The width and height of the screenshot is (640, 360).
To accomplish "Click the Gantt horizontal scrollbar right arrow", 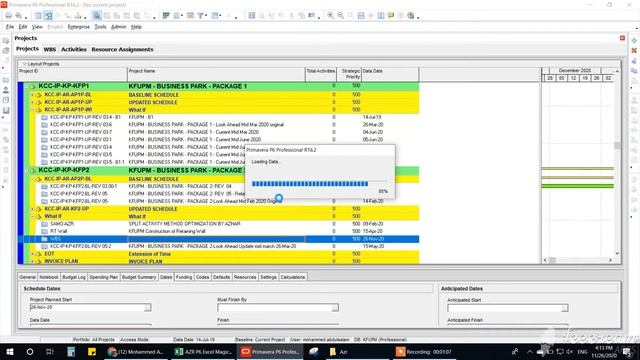I will coord(610,260).
